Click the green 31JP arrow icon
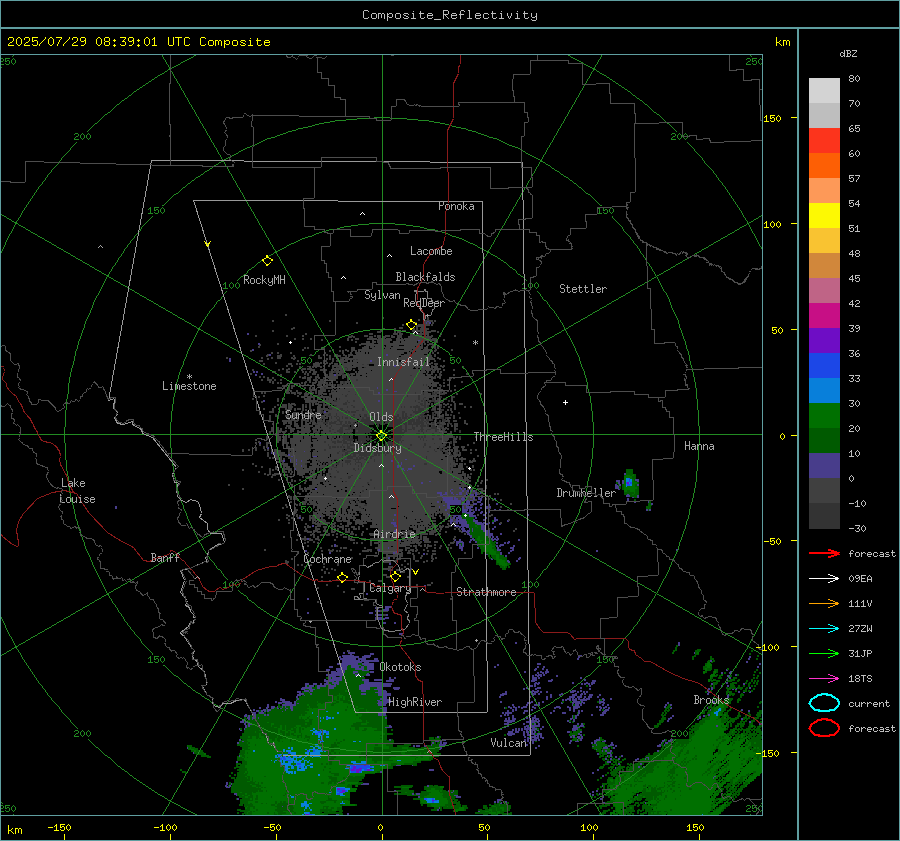 pyautogui.click(x=824, y=653)
